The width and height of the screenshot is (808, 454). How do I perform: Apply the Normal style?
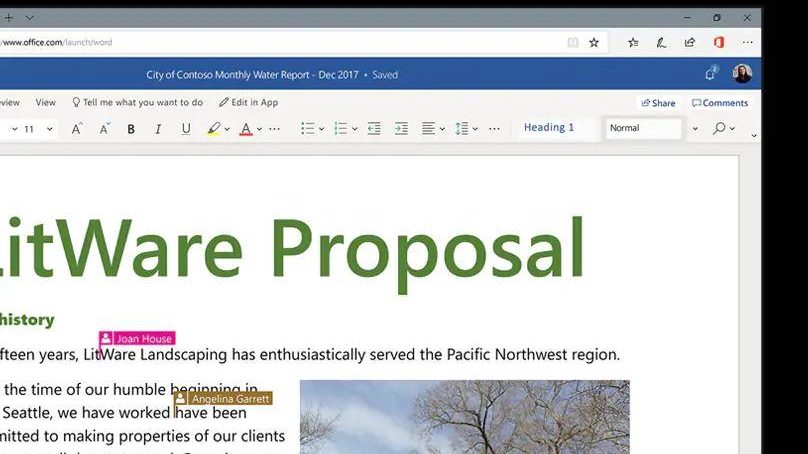(644, 128)
